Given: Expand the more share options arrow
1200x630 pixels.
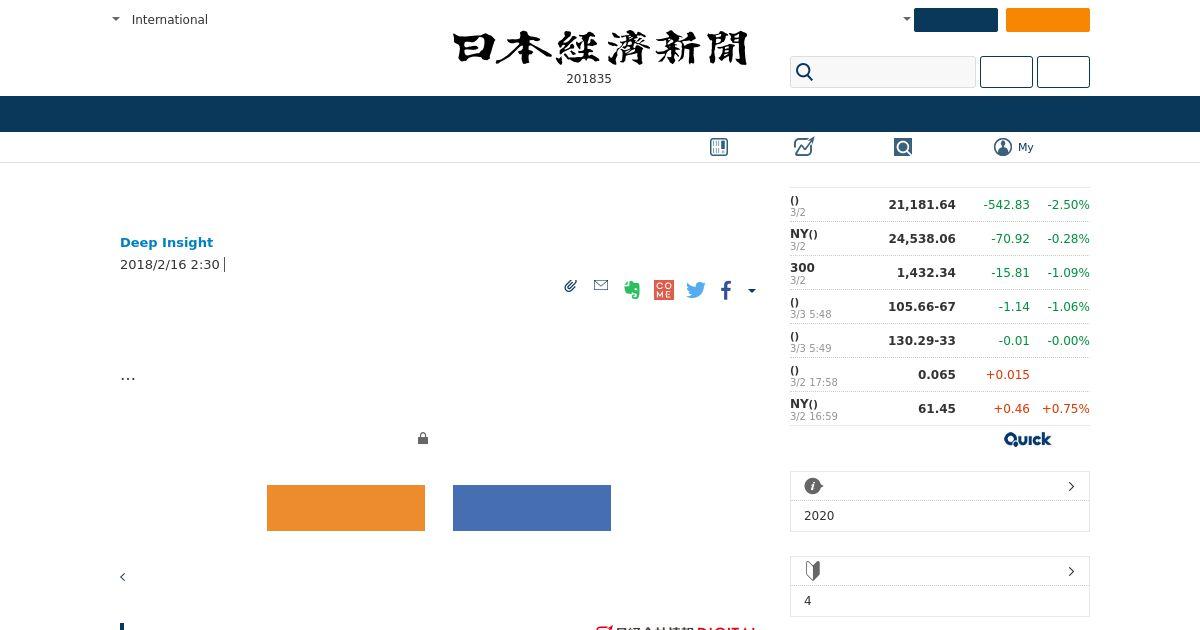Looking at the screenshot, I should (752, 291).
